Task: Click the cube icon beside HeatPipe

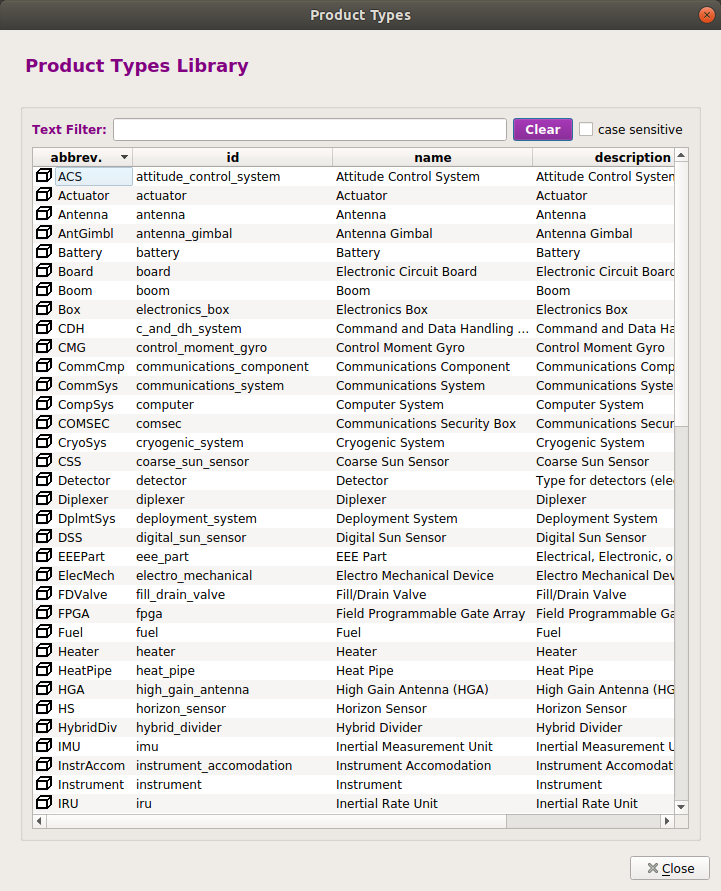Action: click(44, 670)
